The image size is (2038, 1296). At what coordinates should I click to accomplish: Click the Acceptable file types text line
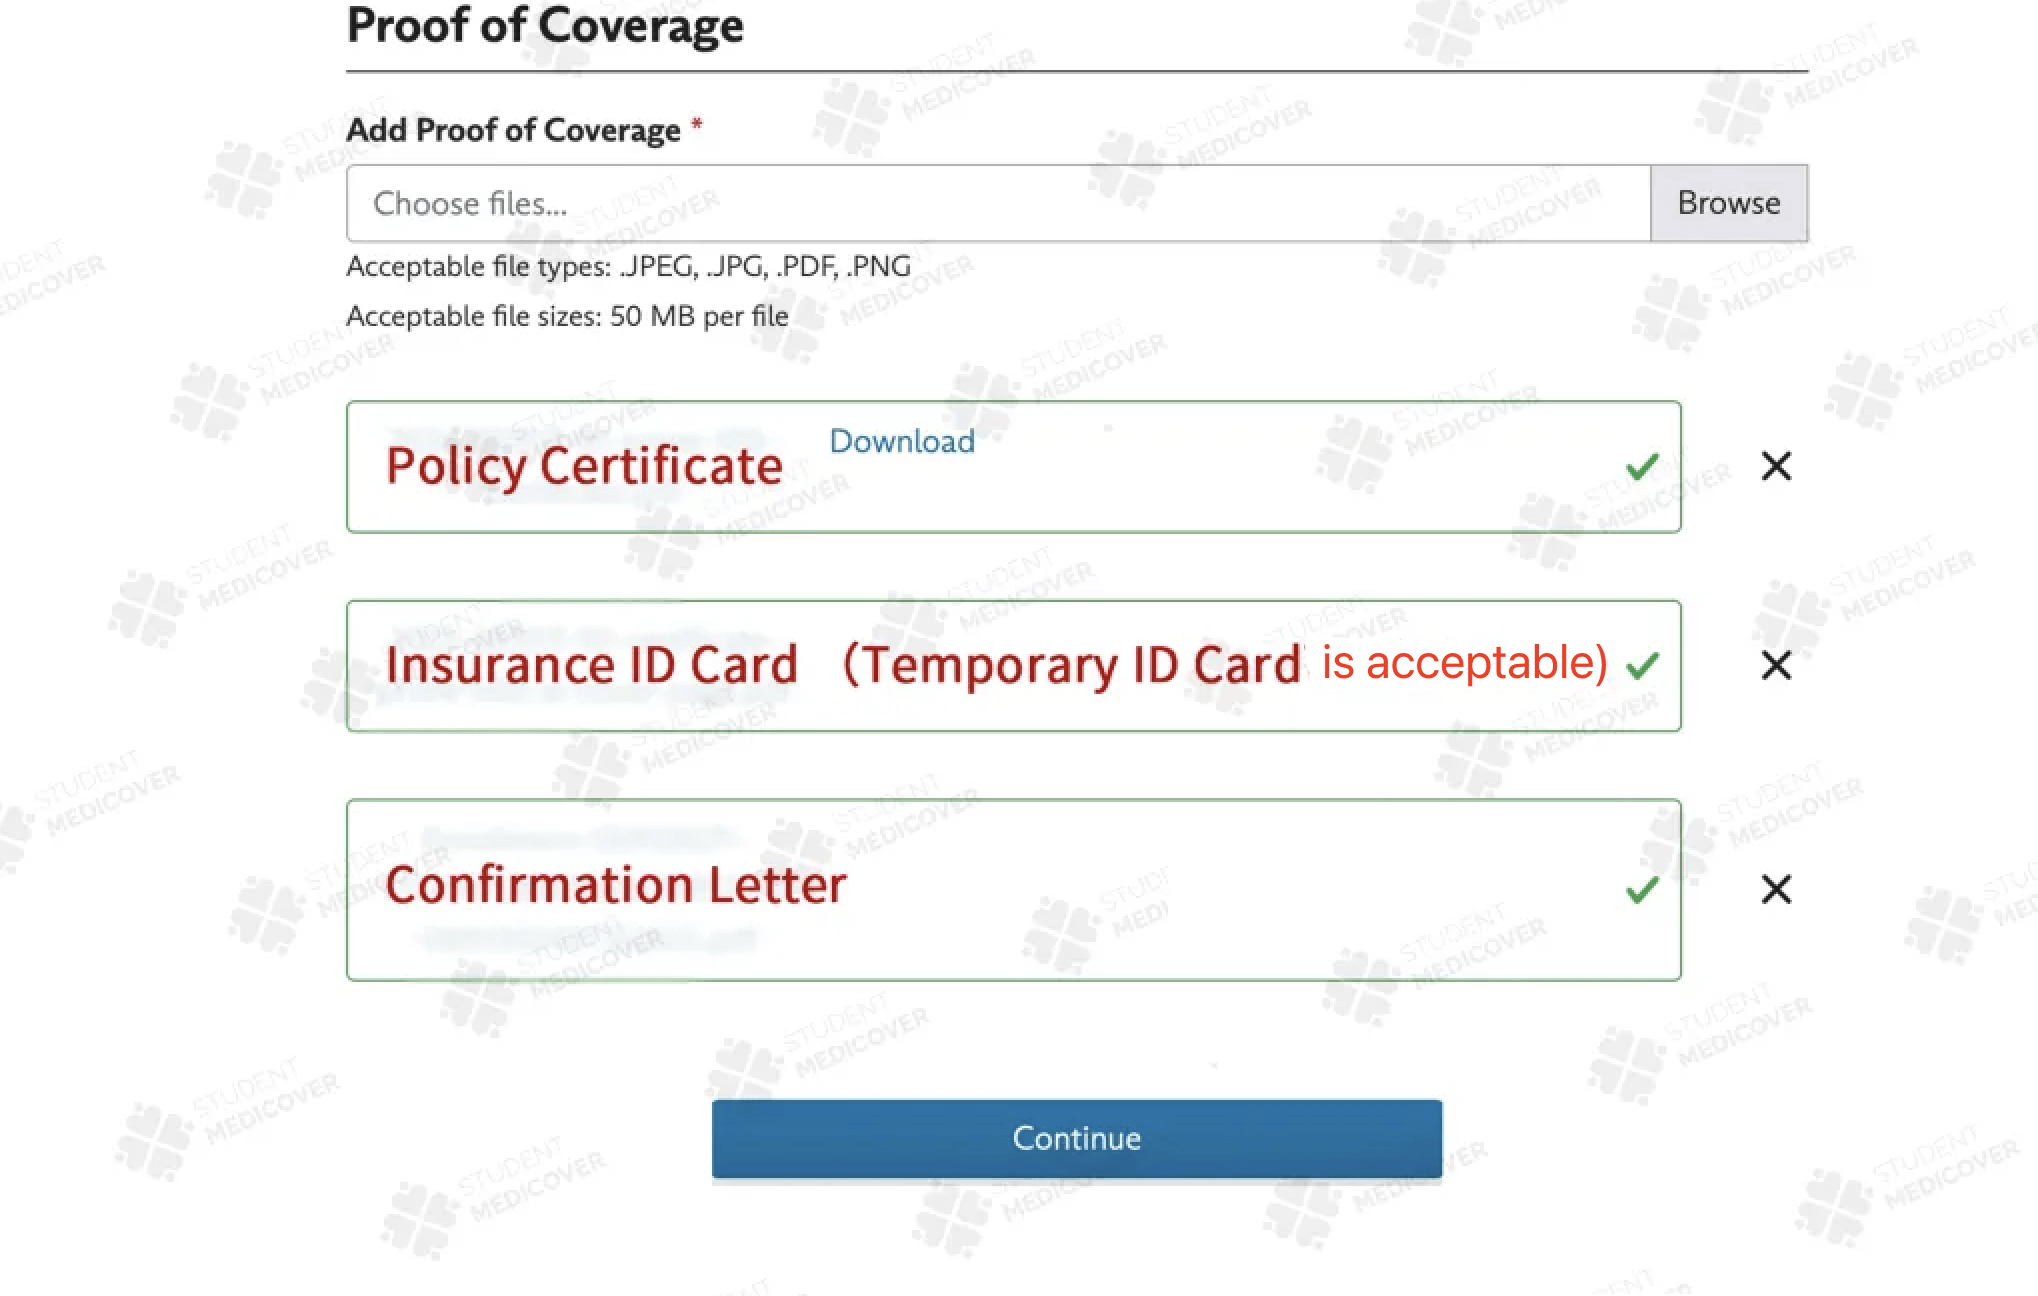628,267
